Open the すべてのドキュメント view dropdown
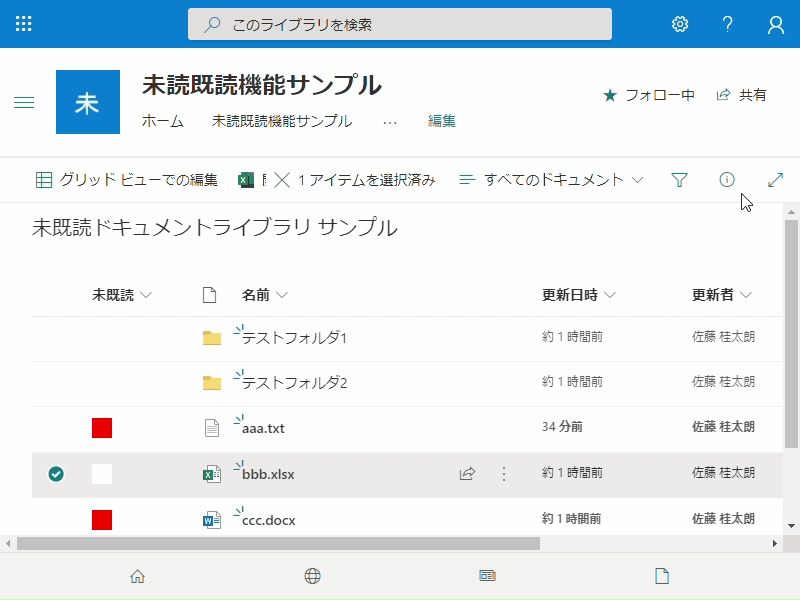Image resolution: width=800 pixels, height=600 pixels. pyautogui.click(x=552, y=180)
